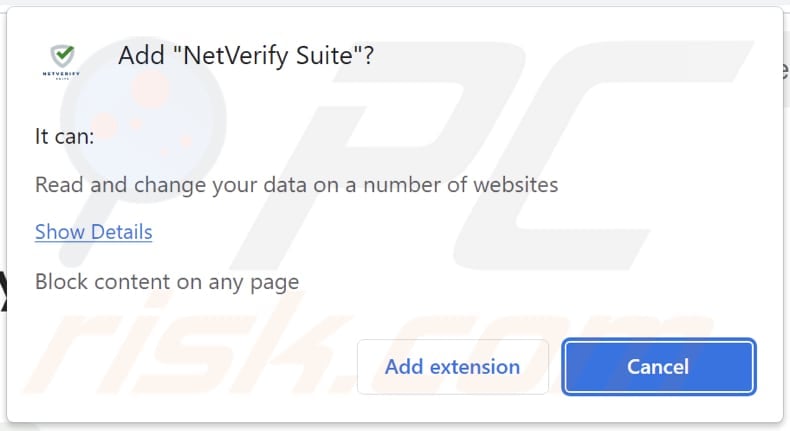Cancel the extension install prompt
This screenshot has width=790, height=431.
pos(658,367)
